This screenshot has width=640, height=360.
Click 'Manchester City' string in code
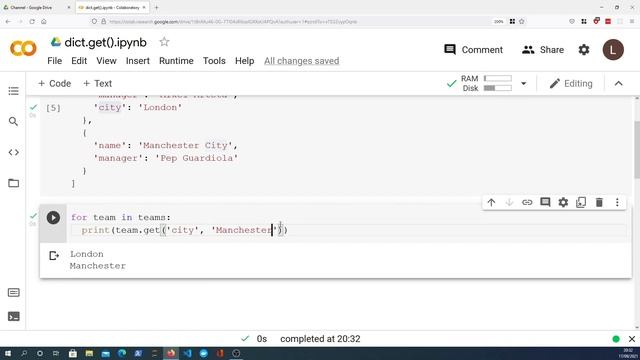[185, 145]
